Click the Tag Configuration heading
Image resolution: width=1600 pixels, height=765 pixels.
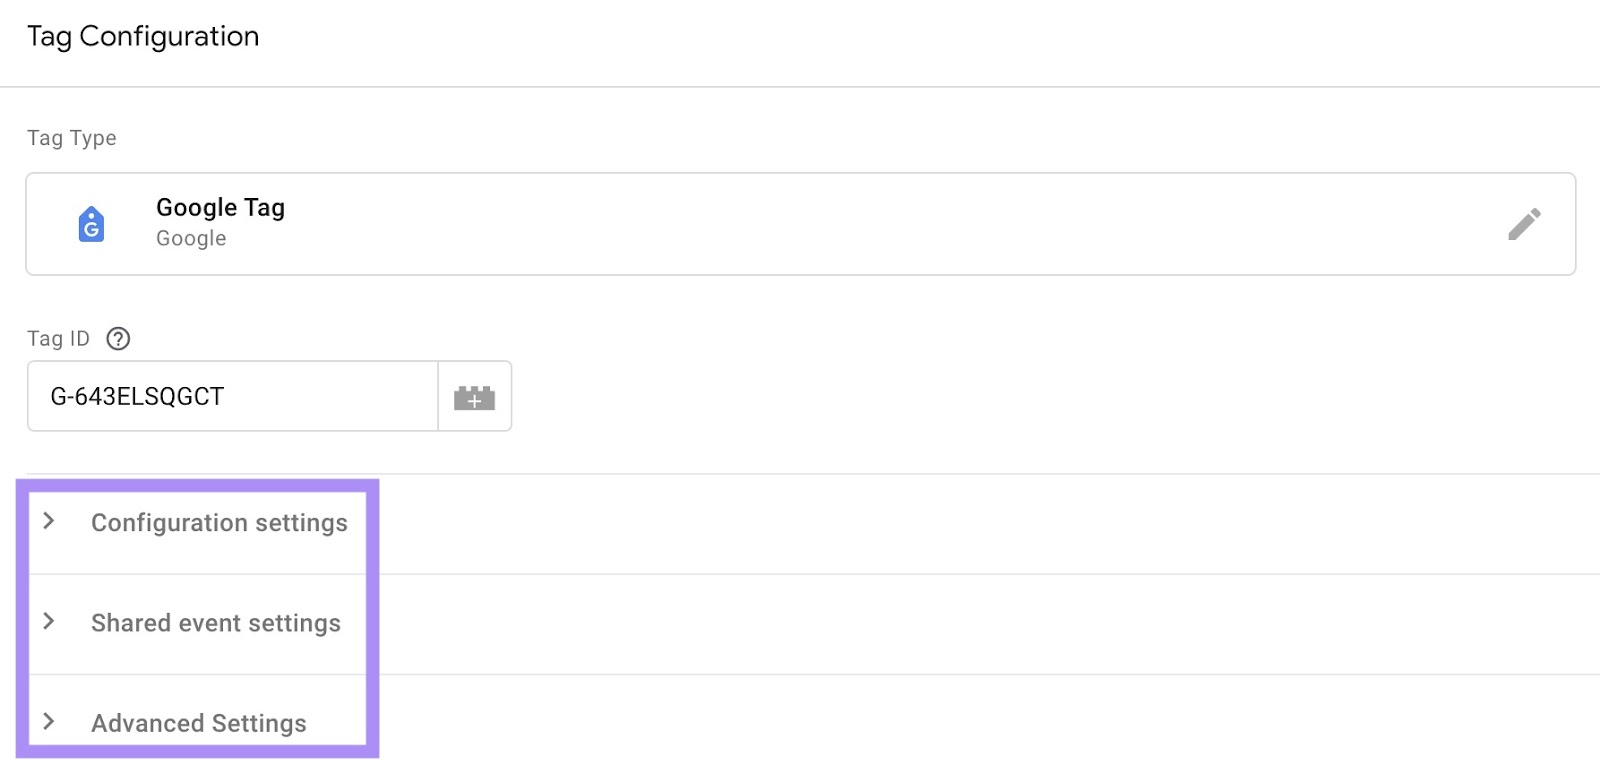[x=143, y=36]
